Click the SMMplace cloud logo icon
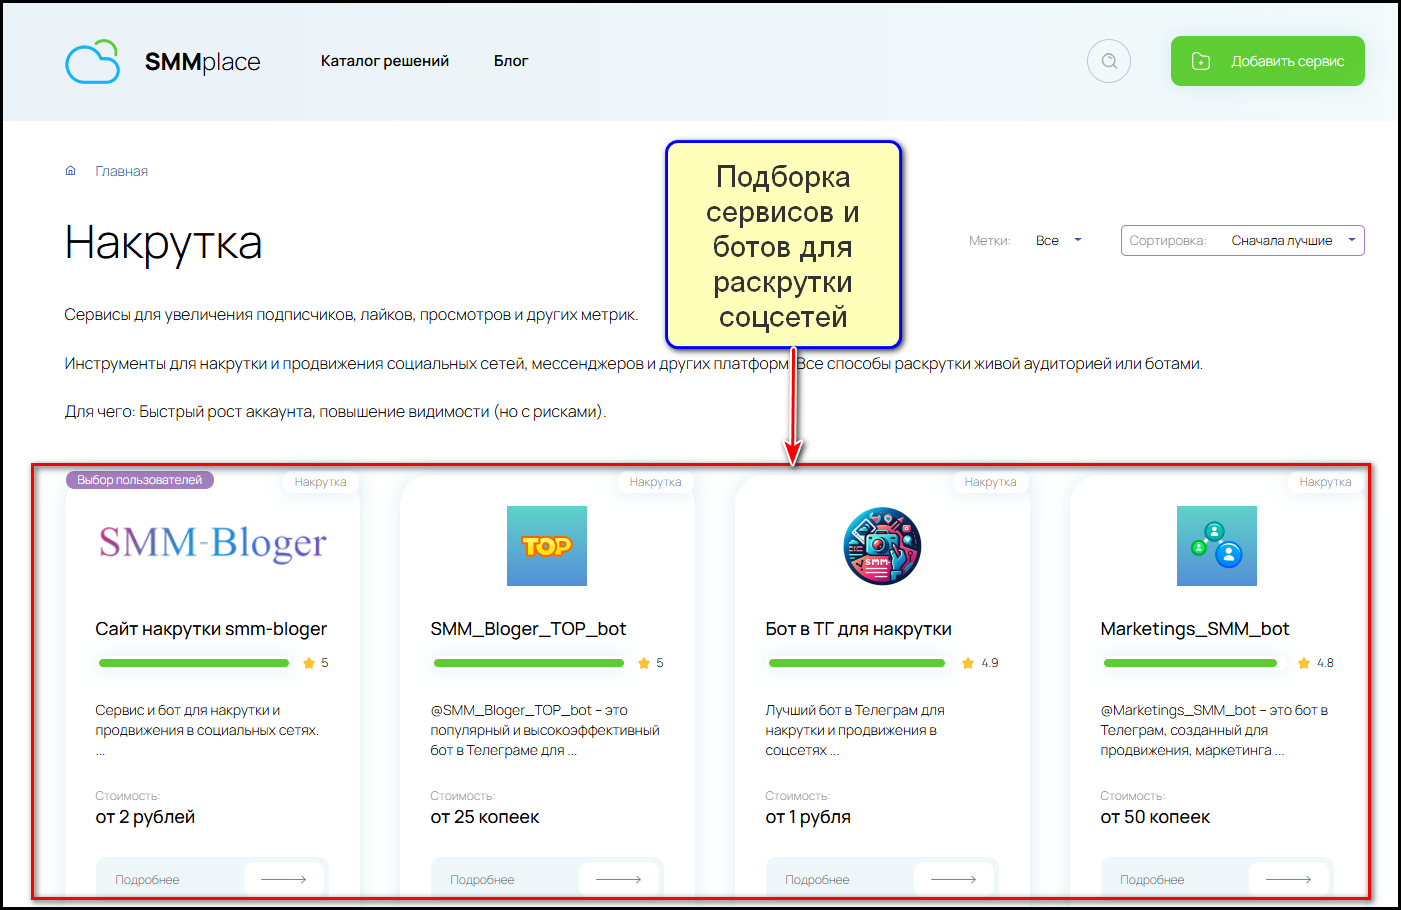 pyautogui.click(x=92, y=61)
